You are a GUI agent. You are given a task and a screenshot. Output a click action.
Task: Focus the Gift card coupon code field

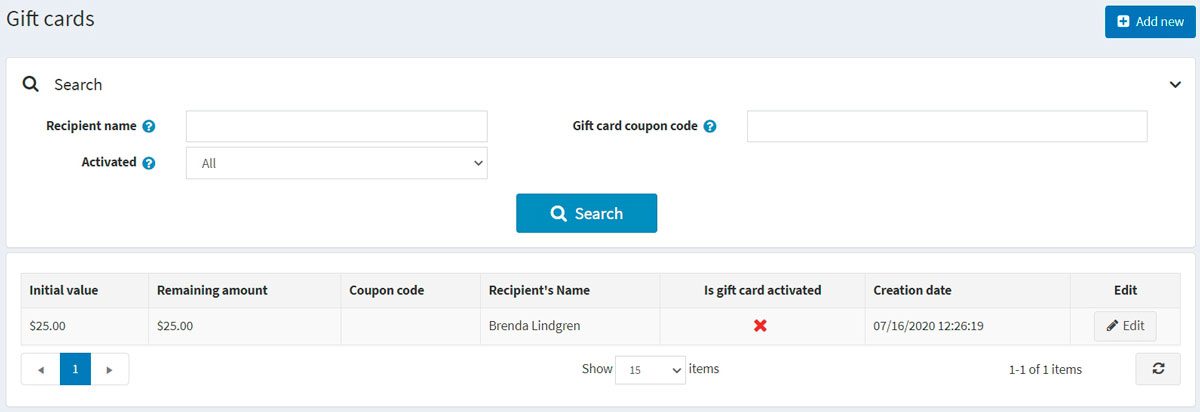pyautogui.click(x=946, y=127)
